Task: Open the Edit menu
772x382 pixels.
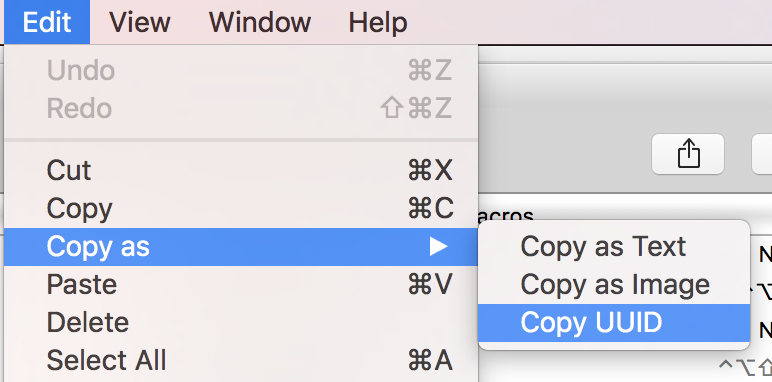Action: click(47, 22)
